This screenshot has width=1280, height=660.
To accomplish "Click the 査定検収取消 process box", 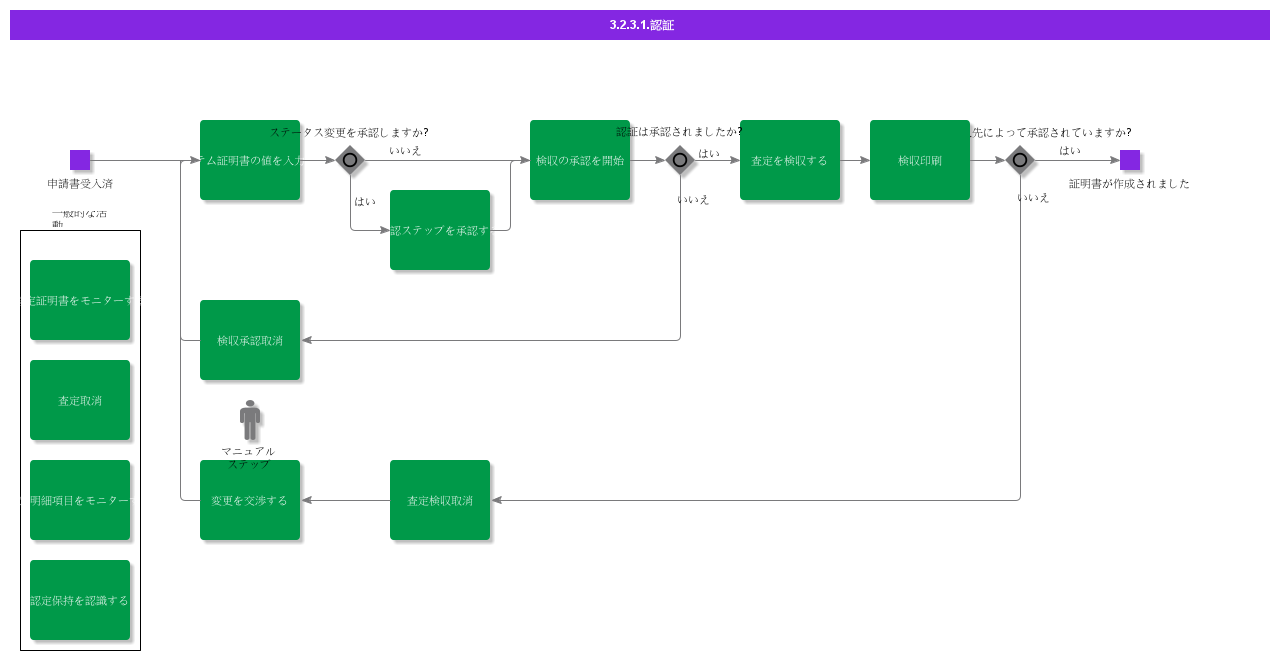I will [x=440, y=500].
